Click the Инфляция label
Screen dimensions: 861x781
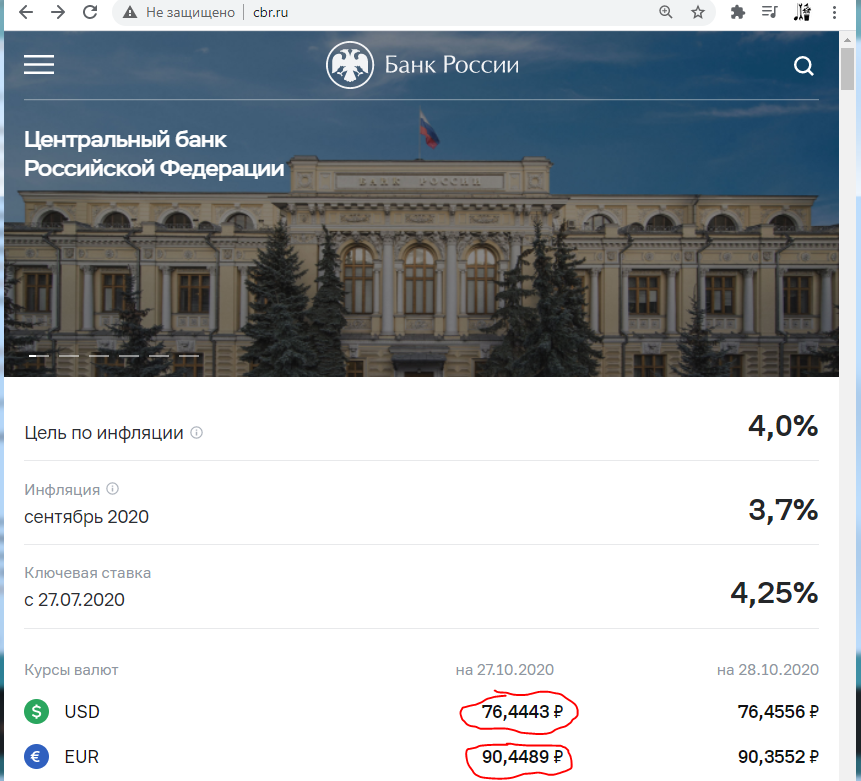click(x=62, y=489)
